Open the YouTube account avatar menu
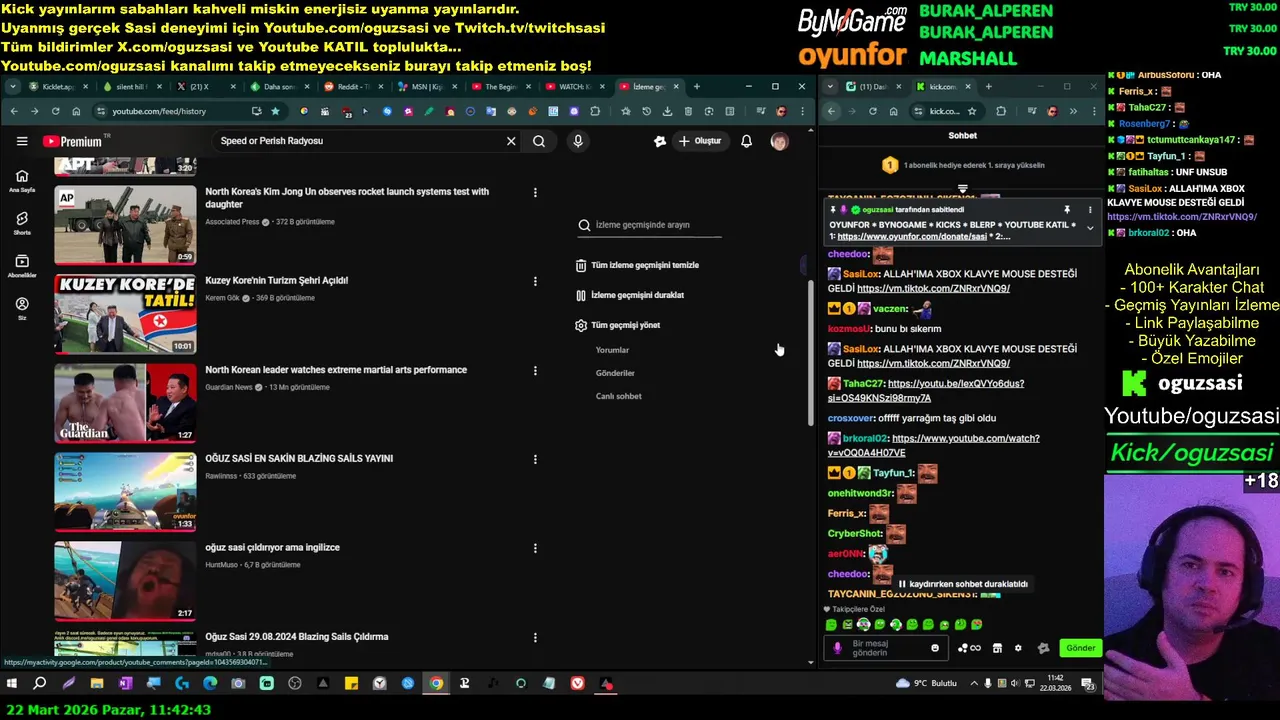Viewport: 1280px width, 720px height. pyautogui.click(x=779, y=141)
